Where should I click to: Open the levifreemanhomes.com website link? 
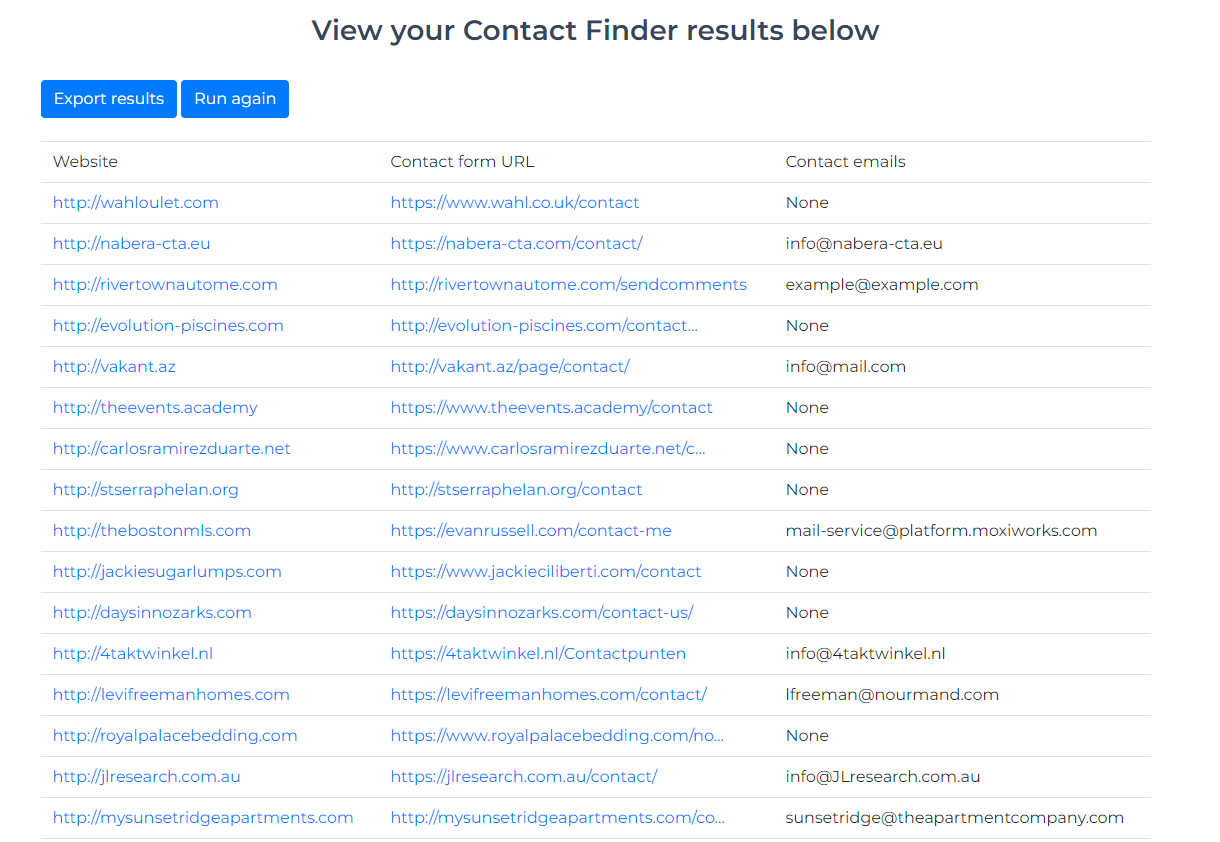pos(171,695)
